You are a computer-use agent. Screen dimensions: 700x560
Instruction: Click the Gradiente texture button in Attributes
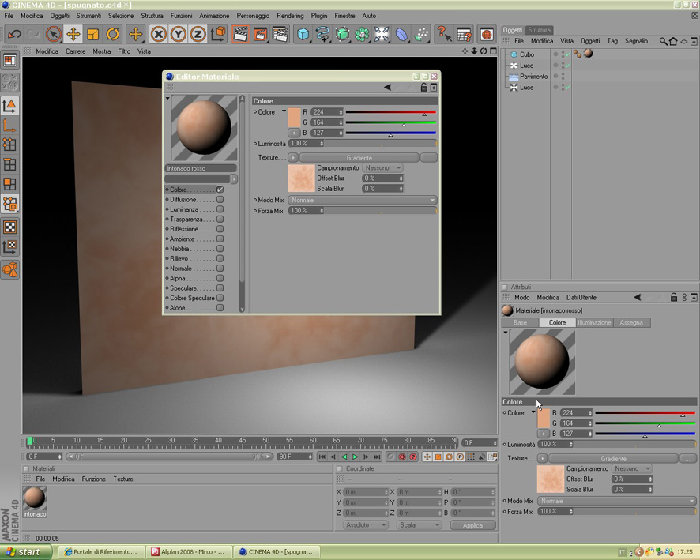tap(613, 458)
